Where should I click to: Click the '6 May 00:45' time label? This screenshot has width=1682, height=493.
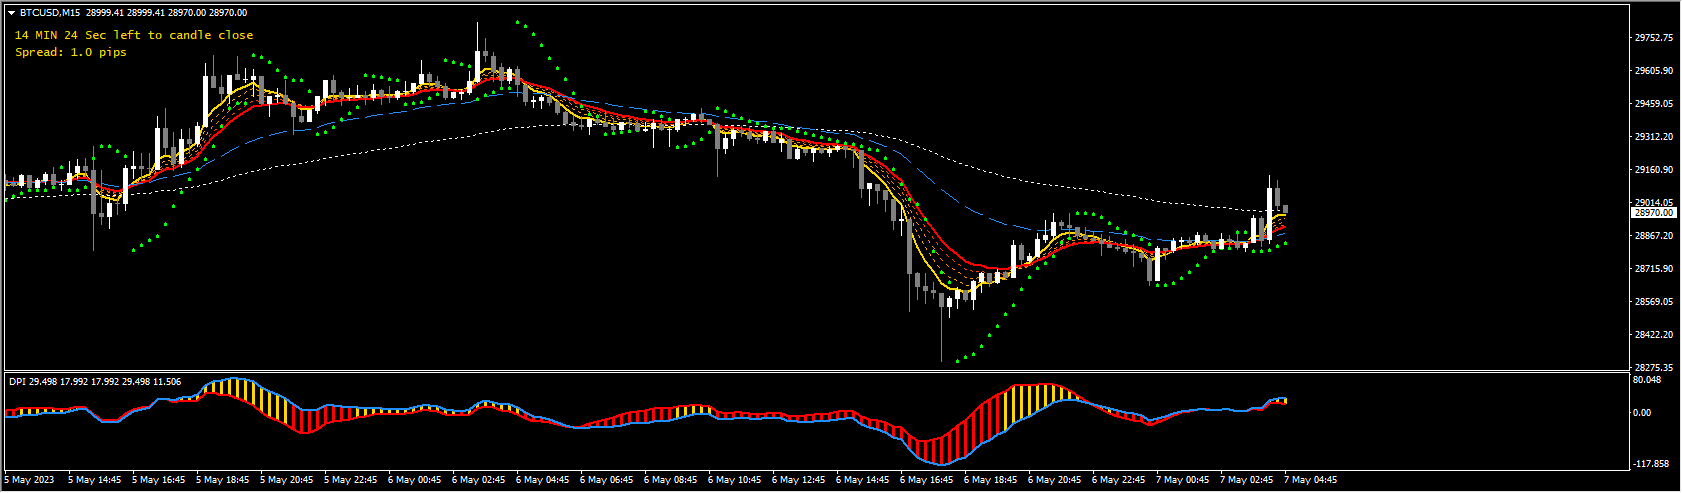coord(415,480)
